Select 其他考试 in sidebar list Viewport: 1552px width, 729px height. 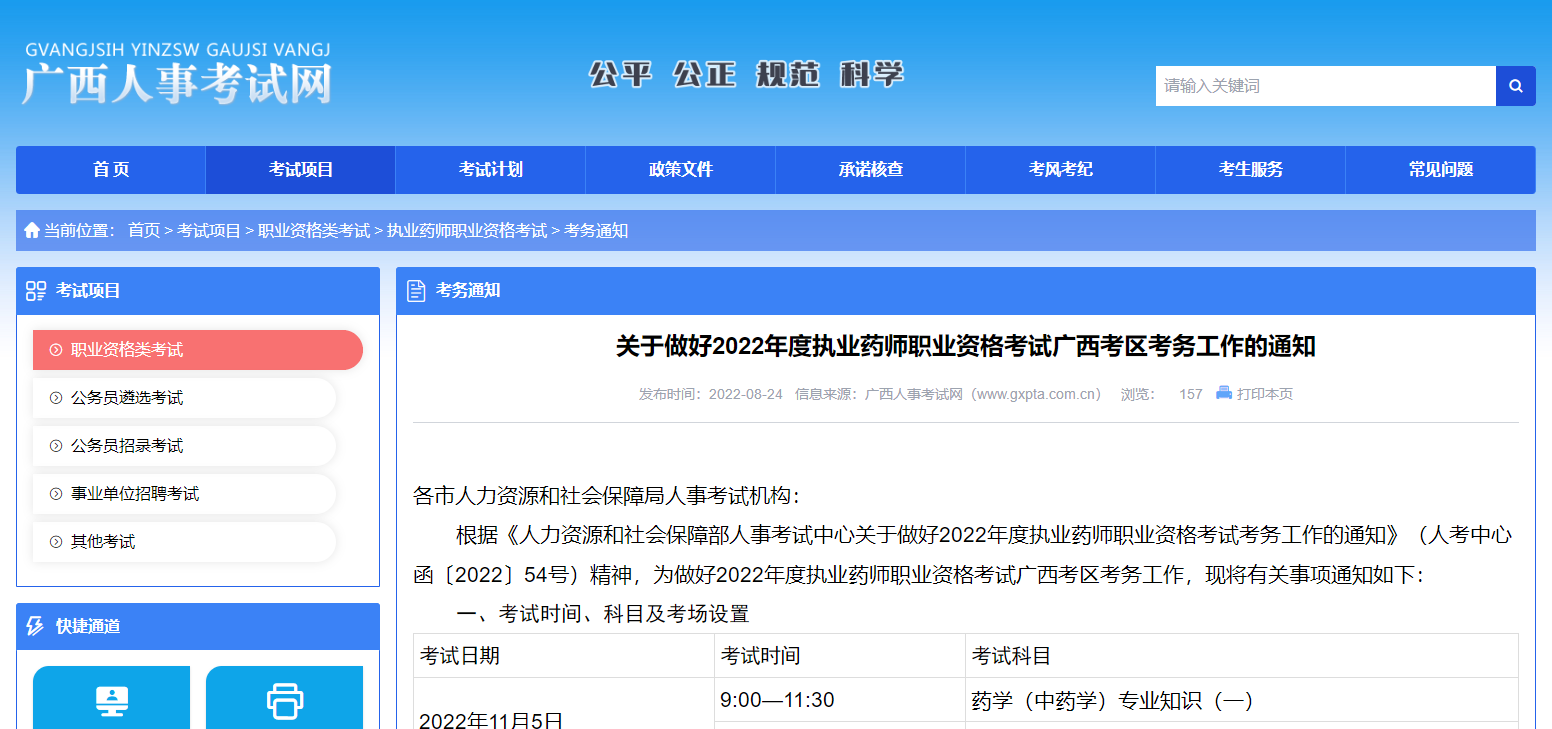click(184, 542)
